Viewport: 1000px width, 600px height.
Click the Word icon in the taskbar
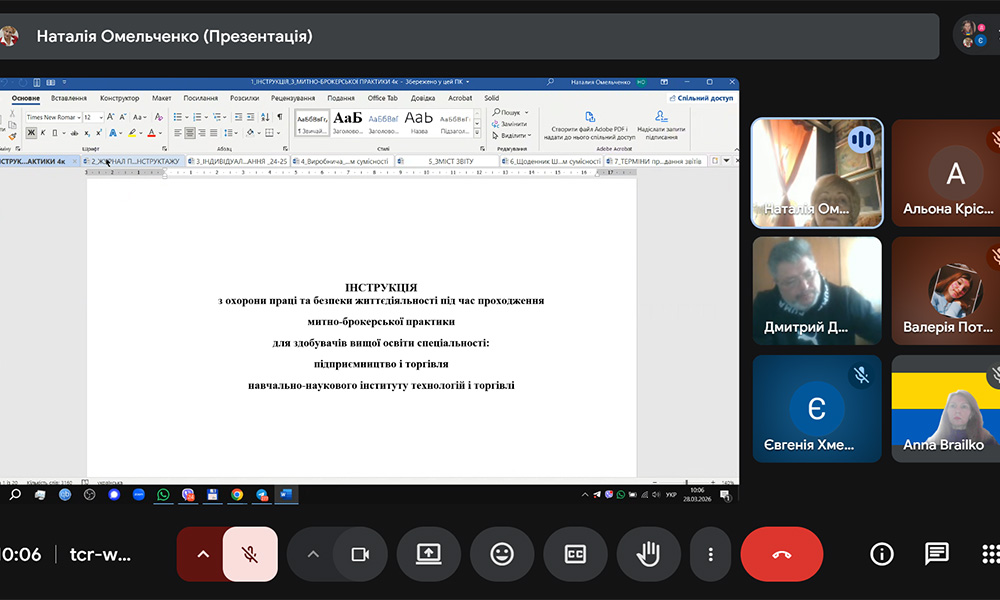click(285, 494)
